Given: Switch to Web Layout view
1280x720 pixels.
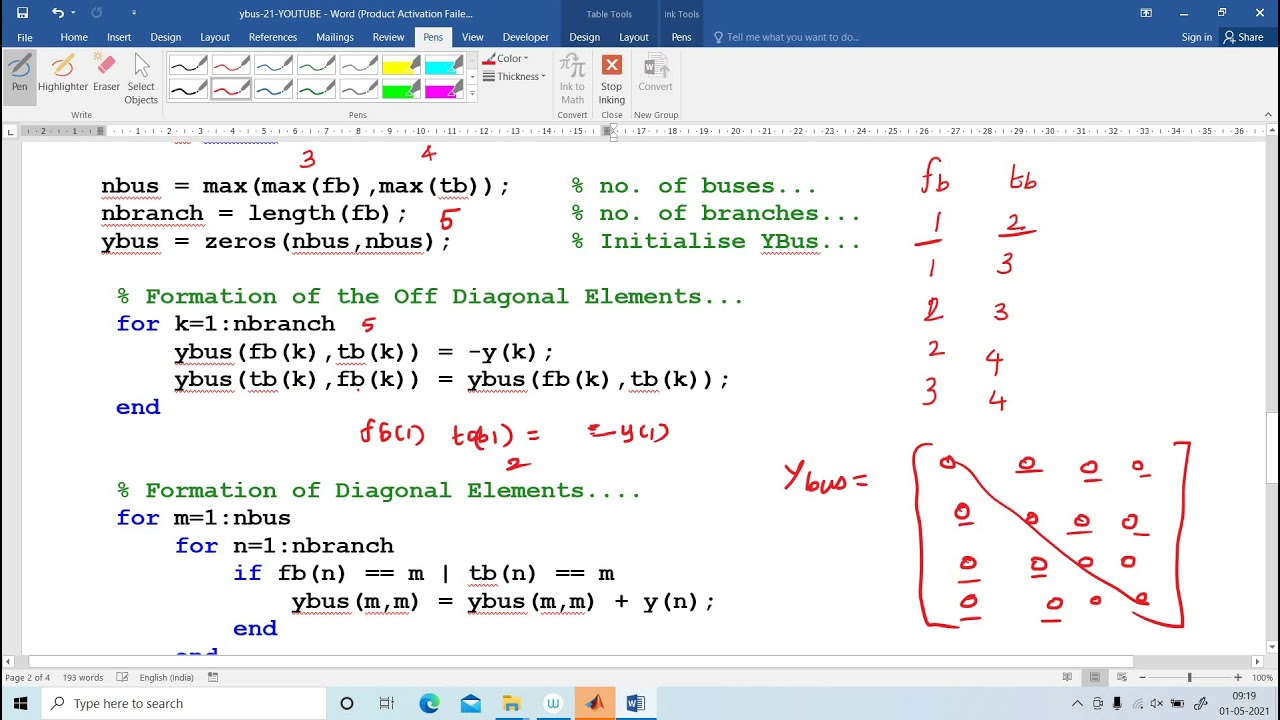Looking at the screenshot, I should pyautogui.click(x=1124, y=677).
